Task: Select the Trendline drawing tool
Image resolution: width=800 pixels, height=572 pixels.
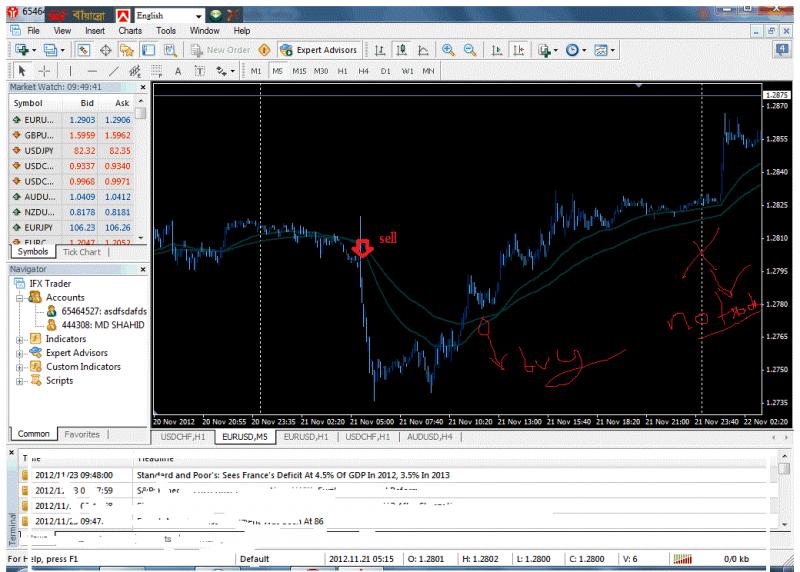Action: [114, 71]
